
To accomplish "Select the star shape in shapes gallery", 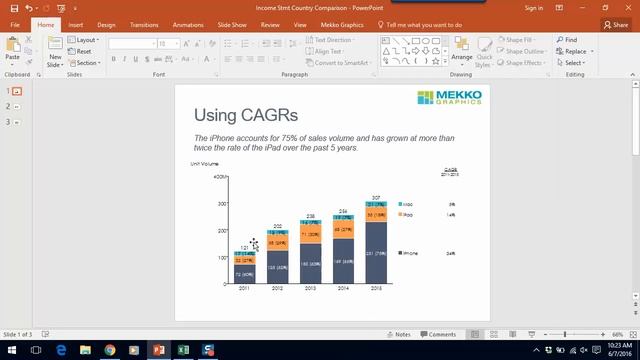I will click(436, 61).
